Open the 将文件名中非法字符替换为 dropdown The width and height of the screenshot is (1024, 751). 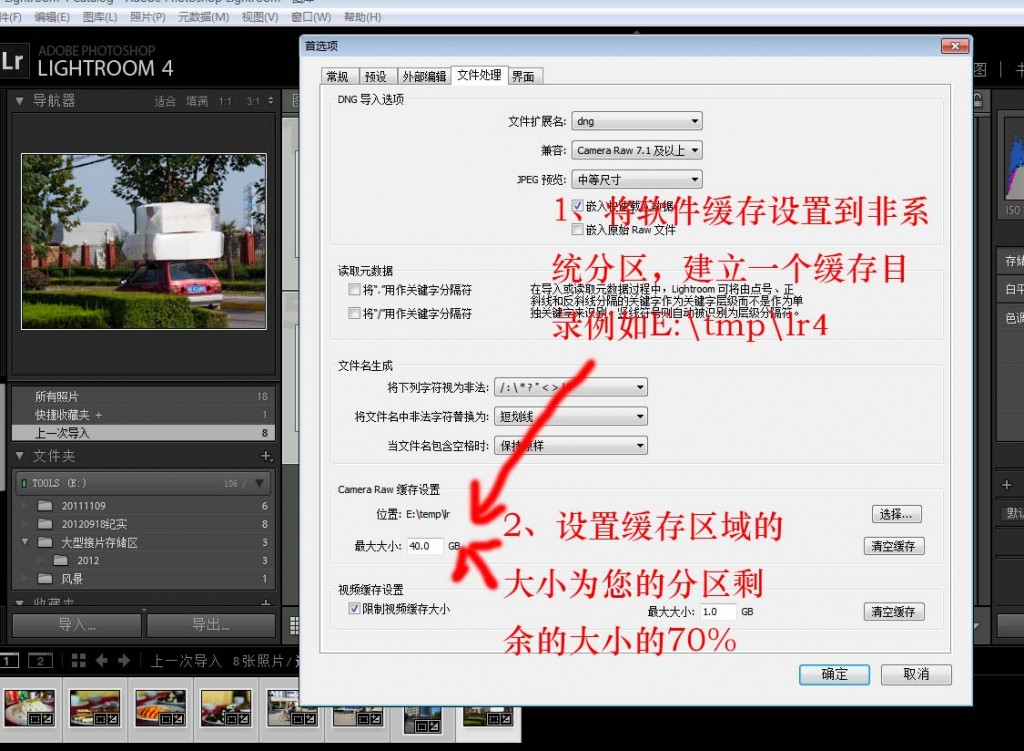571,416
